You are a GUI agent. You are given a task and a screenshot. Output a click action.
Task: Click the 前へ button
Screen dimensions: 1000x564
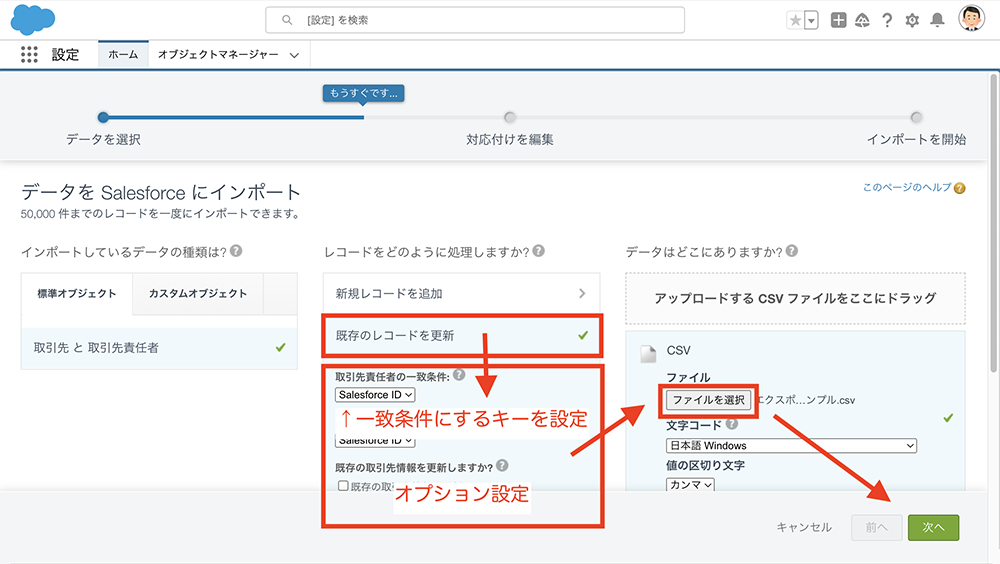click(x=876, y=527)
